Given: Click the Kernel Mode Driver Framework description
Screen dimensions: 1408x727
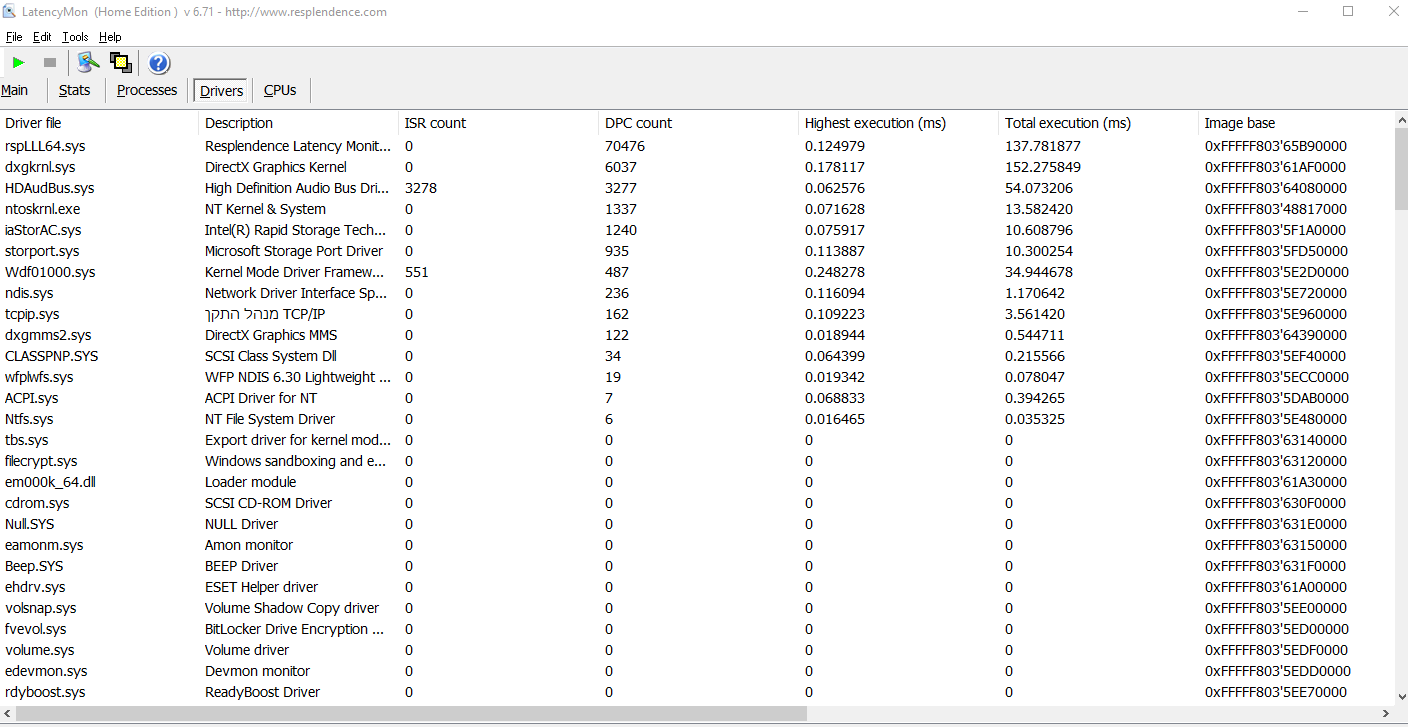Looking at the screenshot, I should click(x=295, y=272).
